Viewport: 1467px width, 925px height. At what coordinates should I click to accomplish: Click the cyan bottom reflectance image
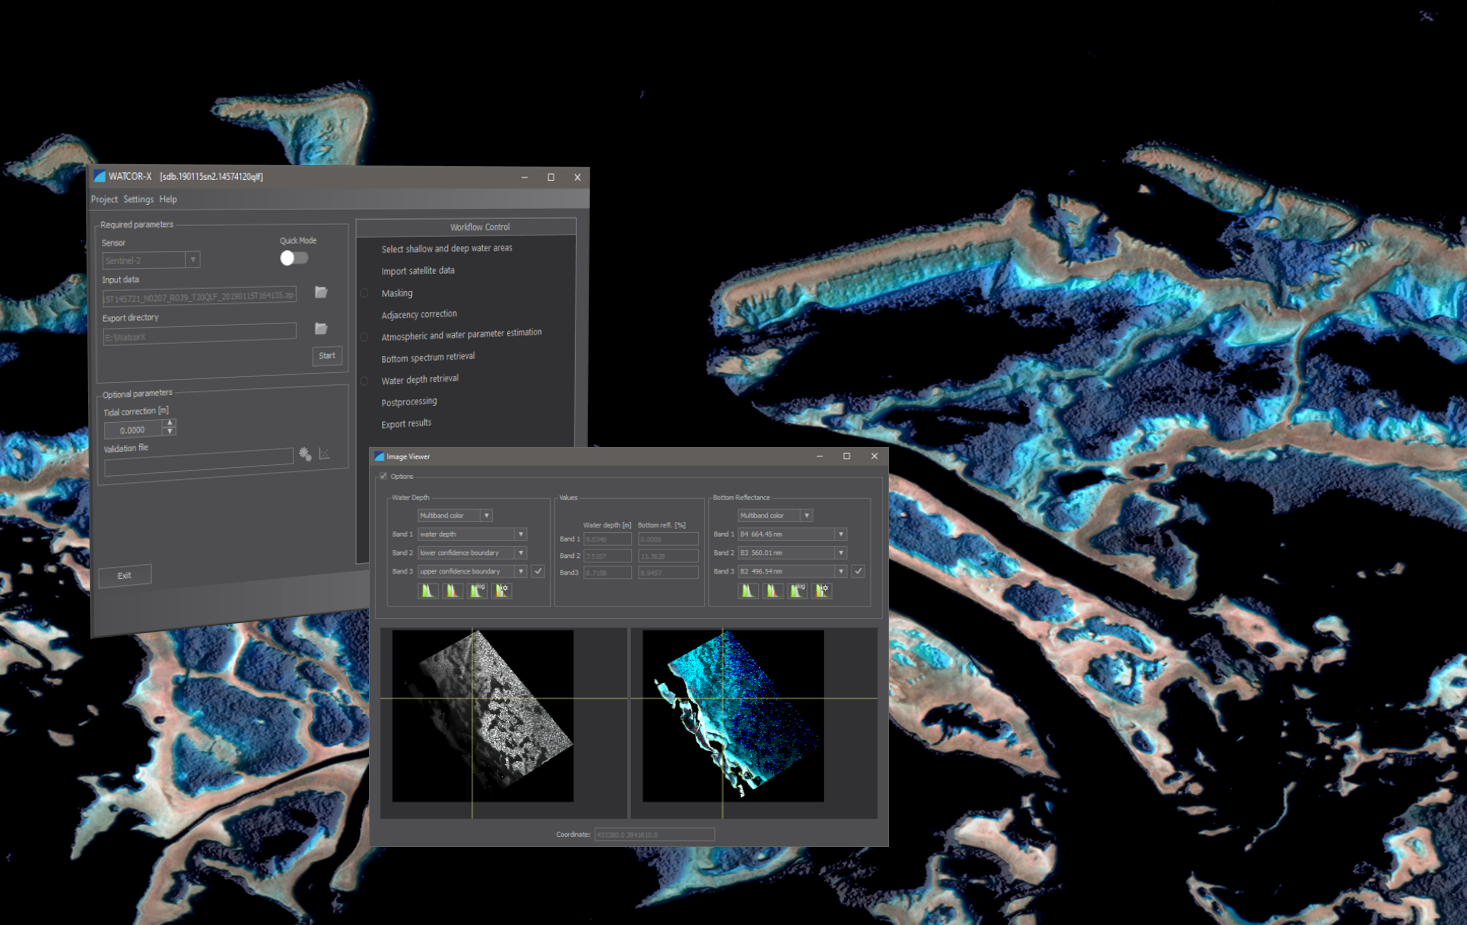click(x=733, y=715)
